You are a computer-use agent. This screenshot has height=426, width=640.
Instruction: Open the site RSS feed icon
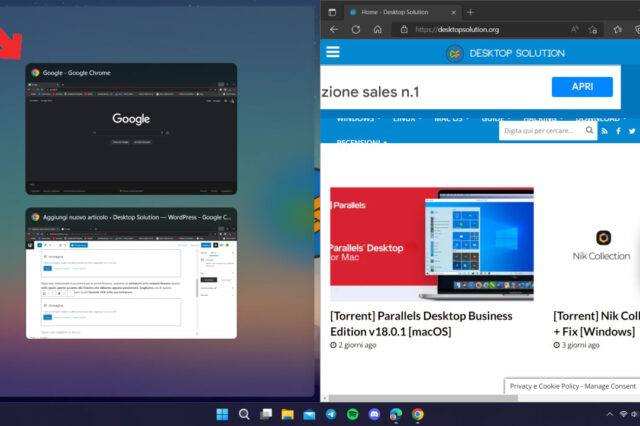click(605, 131)
